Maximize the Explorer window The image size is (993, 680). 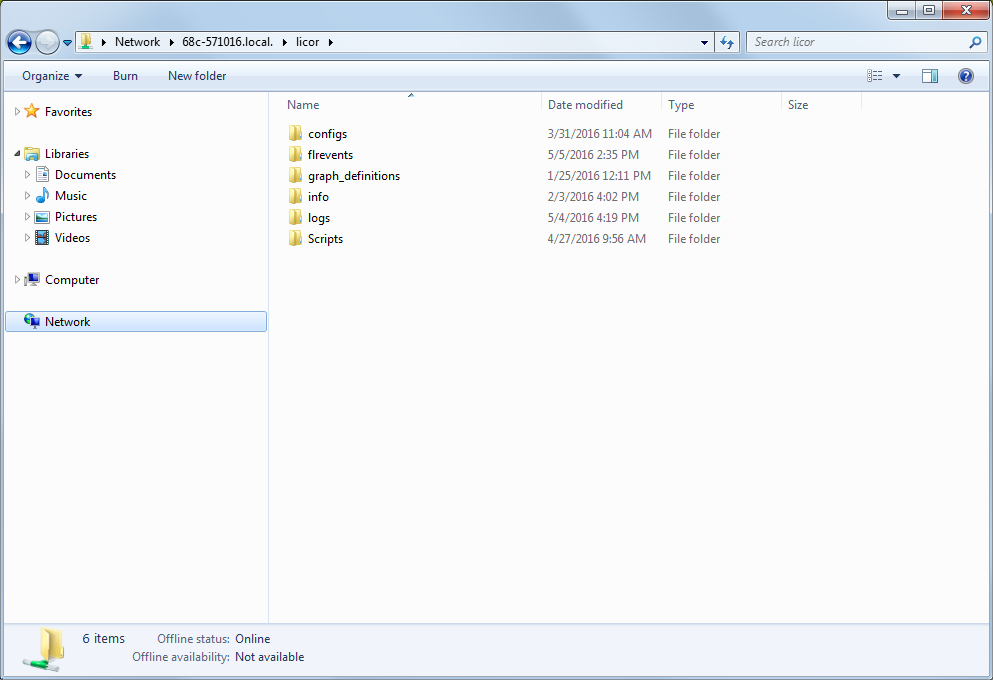[x=928, y=10]
